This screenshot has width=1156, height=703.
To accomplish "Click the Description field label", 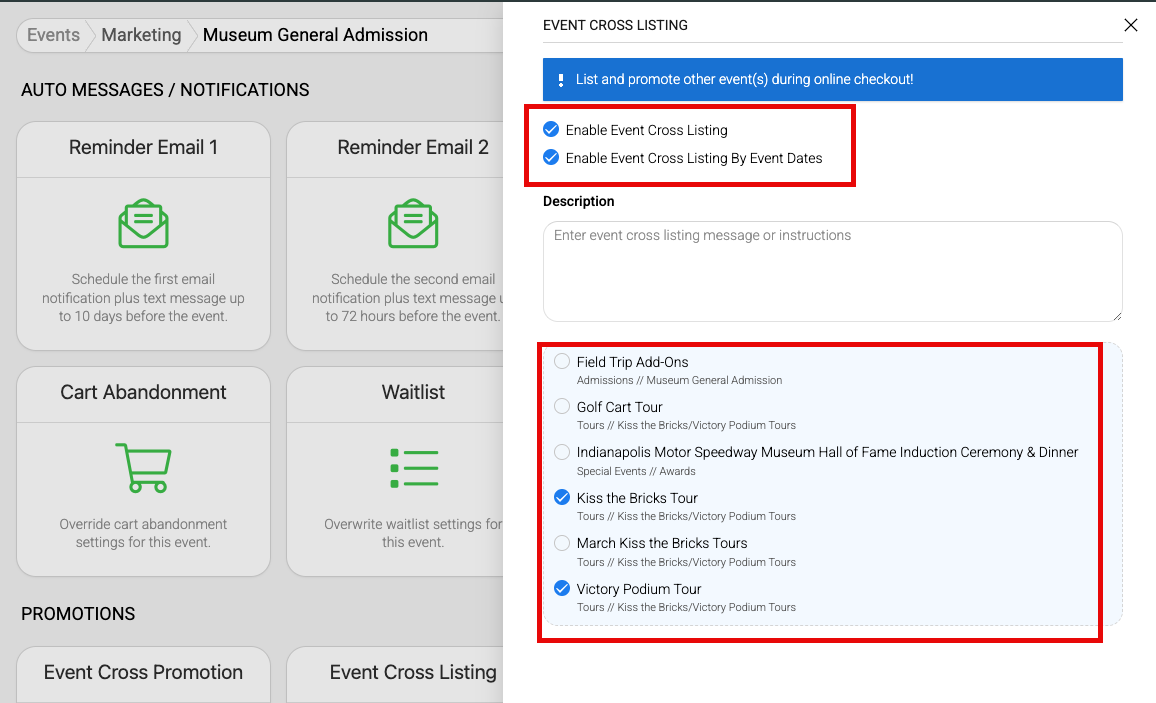I will [x=578, y=201].
